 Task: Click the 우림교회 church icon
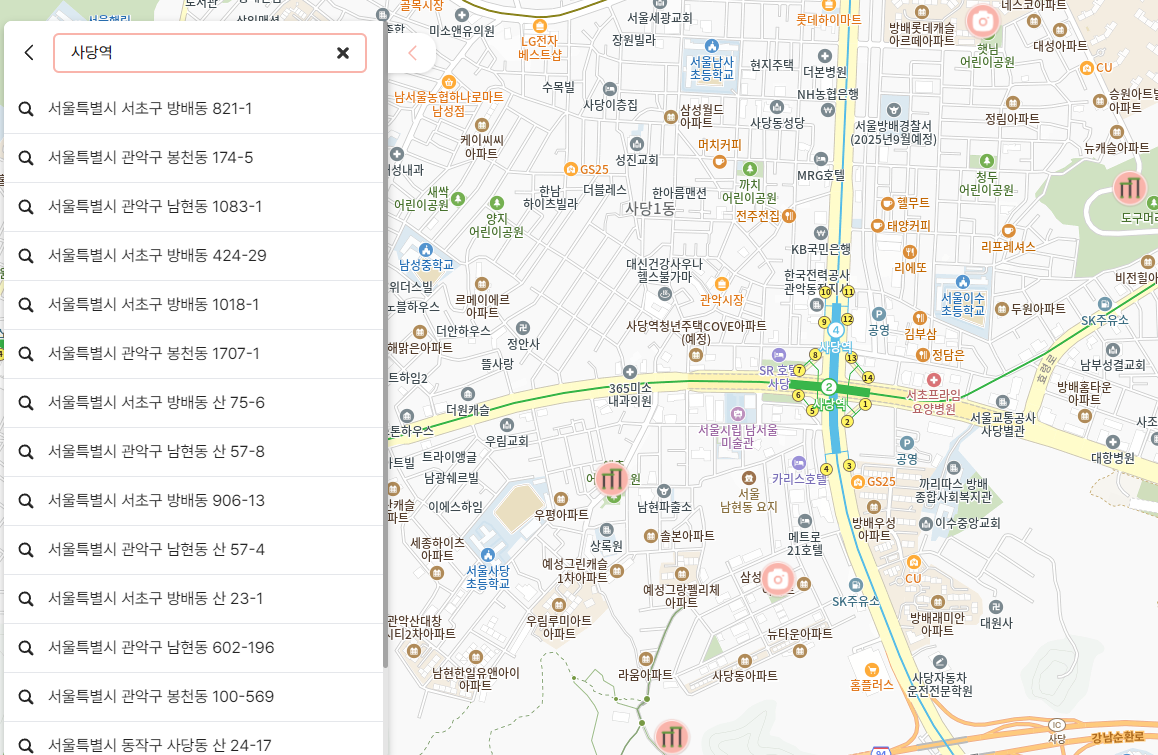[507, 425]
